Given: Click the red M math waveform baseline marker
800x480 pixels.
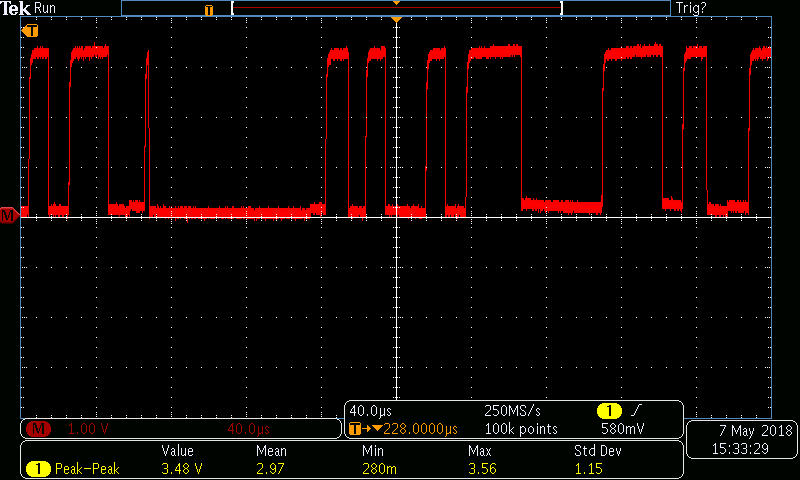Looking at the screenshot, I should pyautogui.click(x=8, y=216).
